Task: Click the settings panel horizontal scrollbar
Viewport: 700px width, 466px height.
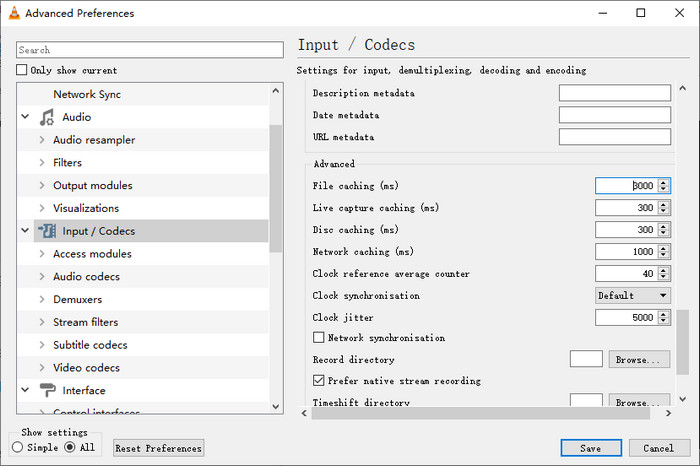Action: 480,413
